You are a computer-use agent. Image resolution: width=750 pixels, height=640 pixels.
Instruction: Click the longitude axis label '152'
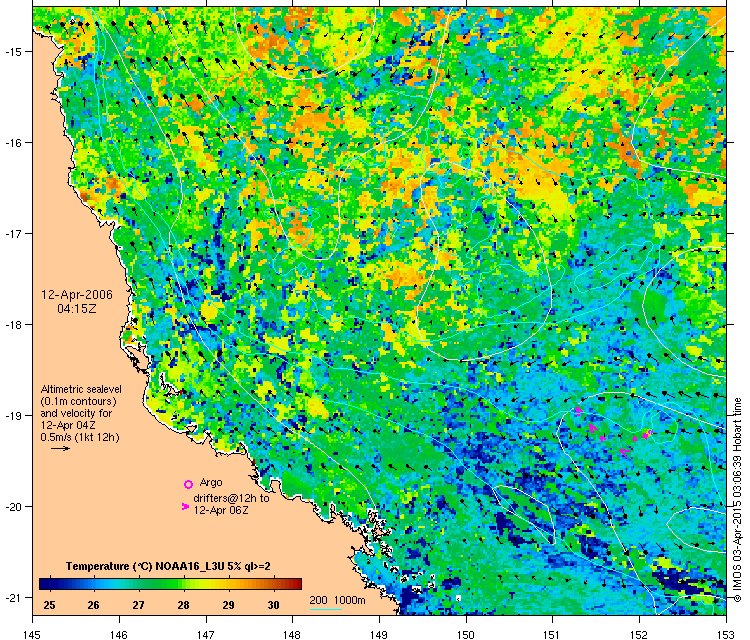pyautogui.click(x=639, y=634)
